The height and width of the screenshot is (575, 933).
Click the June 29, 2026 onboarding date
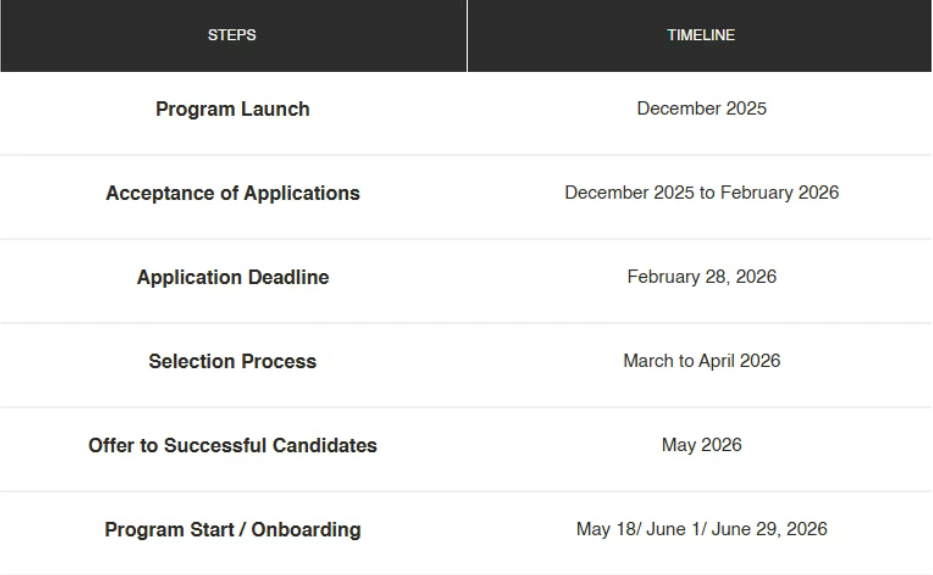pyautogui.click(x=770, y=528)
